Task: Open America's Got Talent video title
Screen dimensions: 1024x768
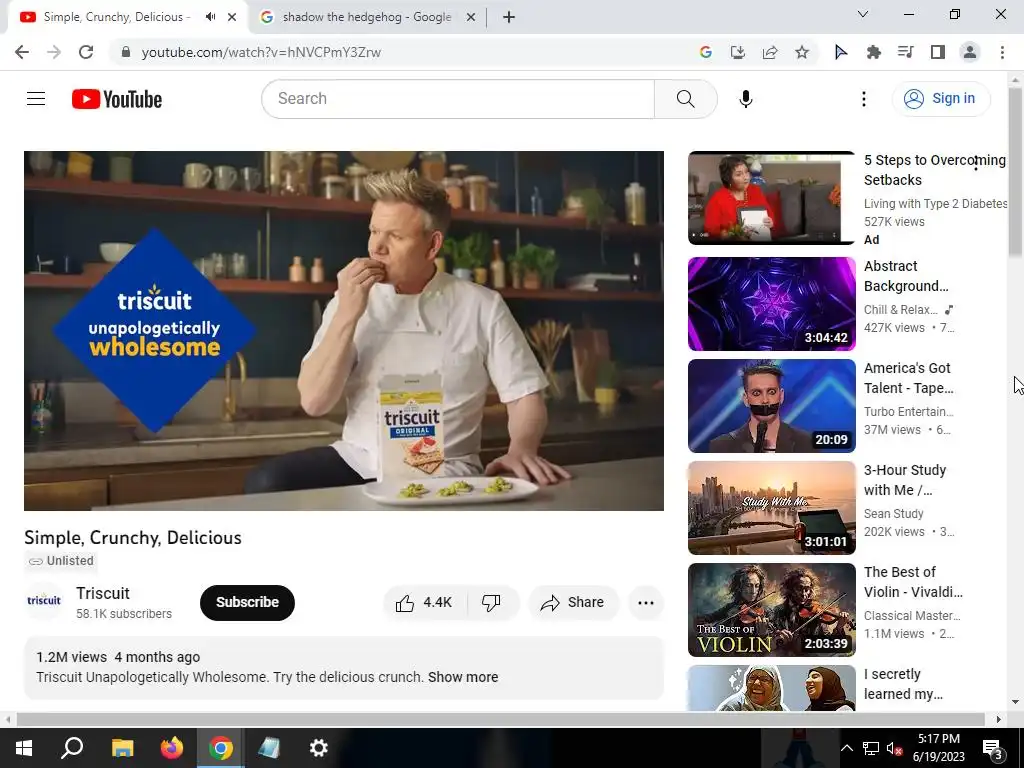Action: pyautogui.click(x=908, y=378)
